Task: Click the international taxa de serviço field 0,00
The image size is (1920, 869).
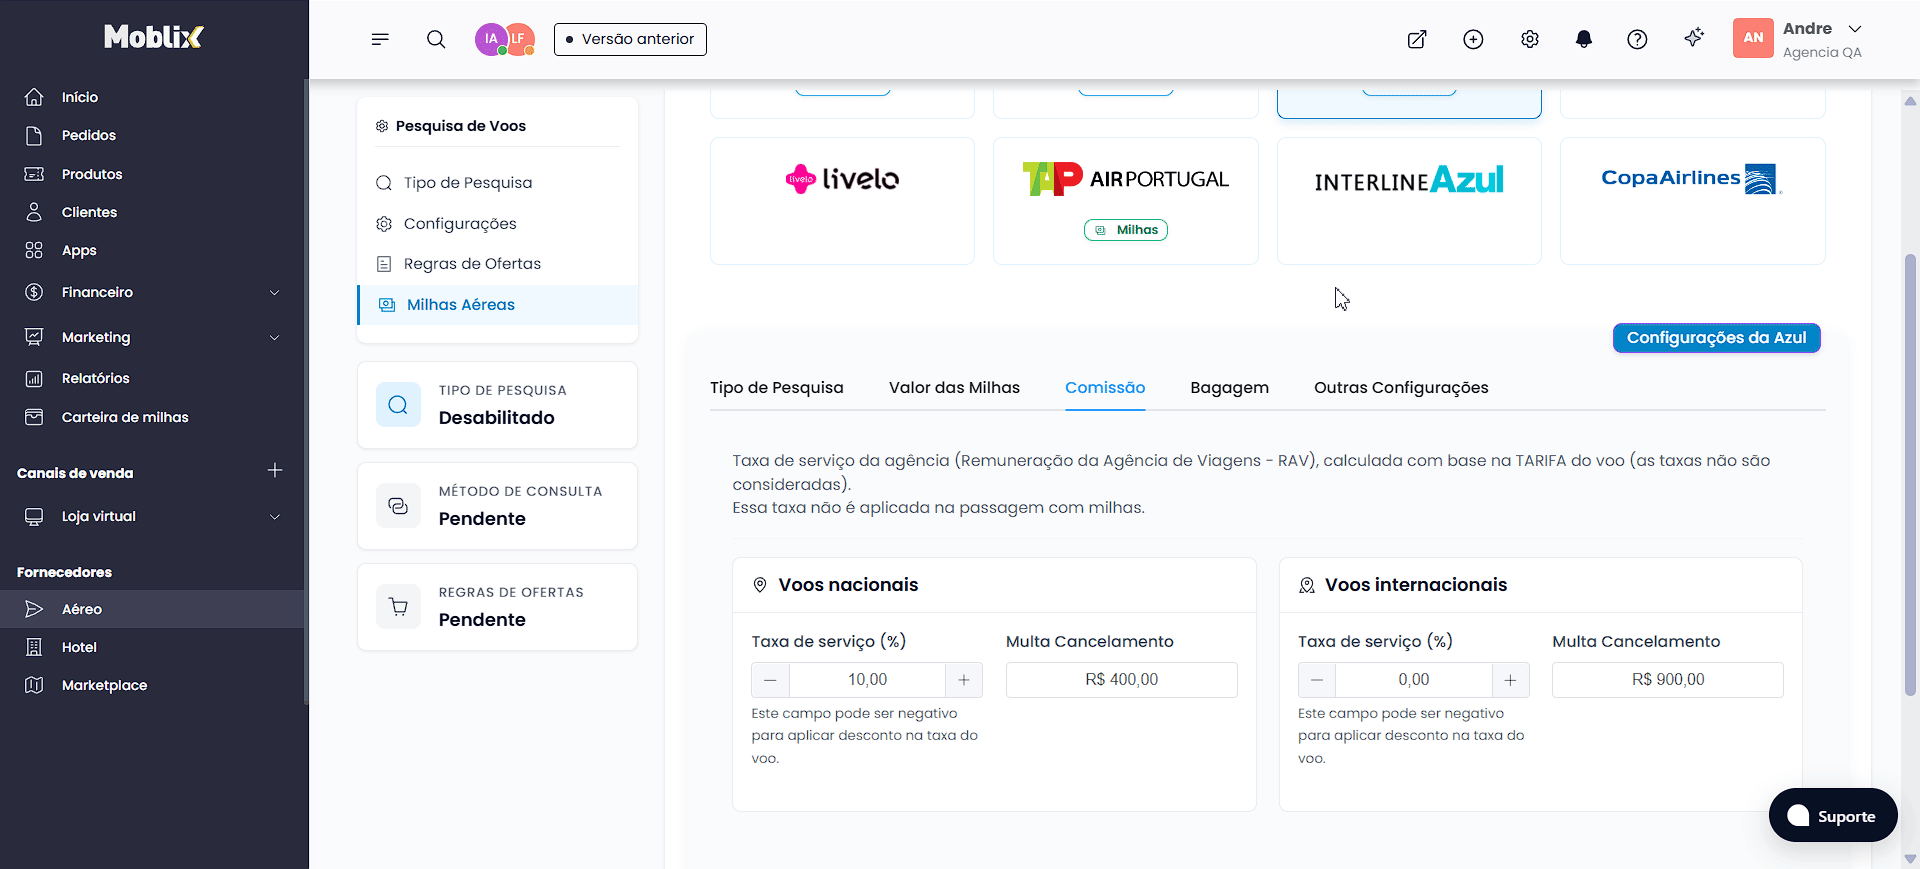Action: (1414, 680)
